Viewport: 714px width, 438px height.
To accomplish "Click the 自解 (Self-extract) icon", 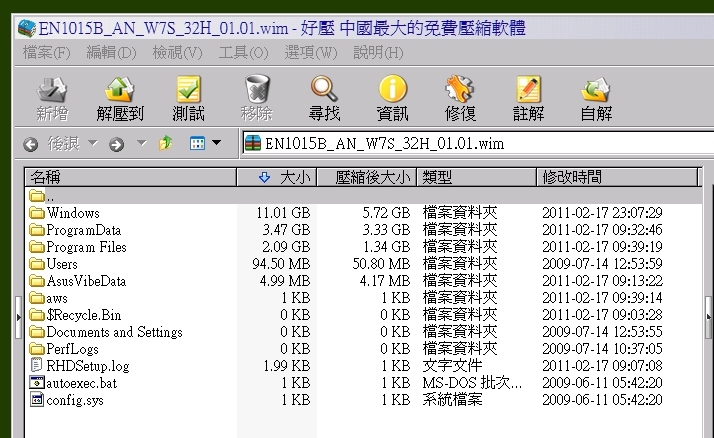I will [596, 89].
